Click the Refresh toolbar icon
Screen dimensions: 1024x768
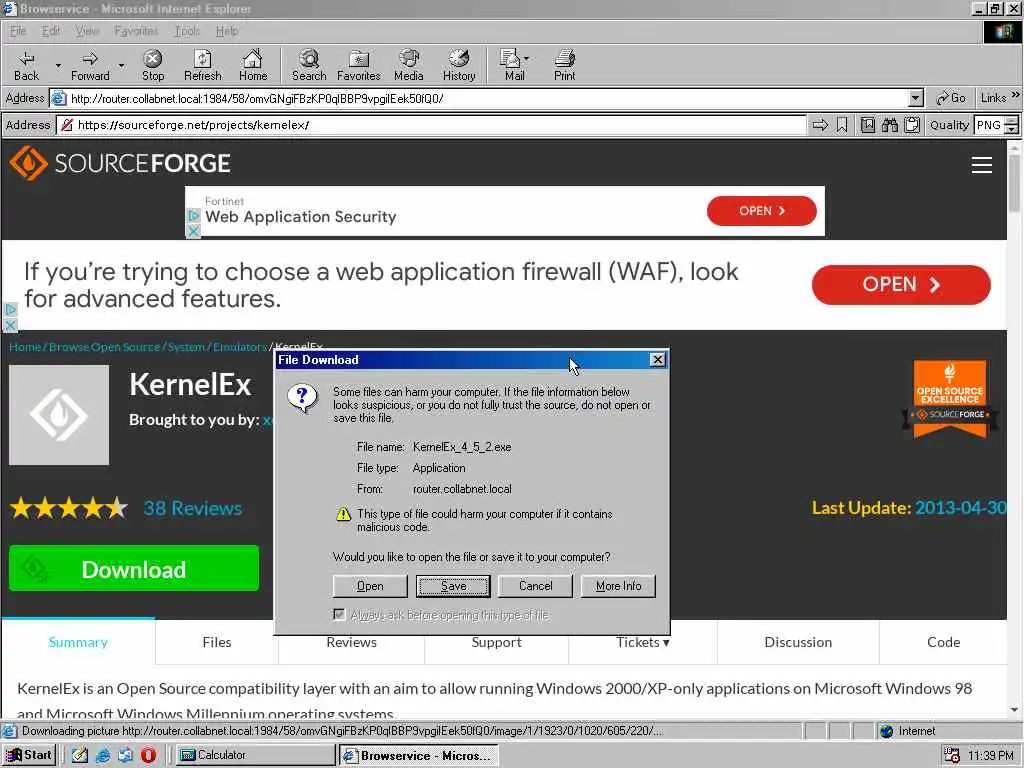tap(202, 65)
